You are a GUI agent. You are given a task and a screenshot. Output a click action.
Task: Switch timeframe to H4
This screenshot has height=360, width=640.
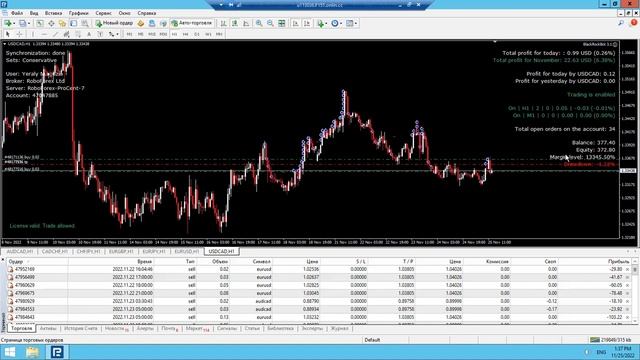(185, 34)
